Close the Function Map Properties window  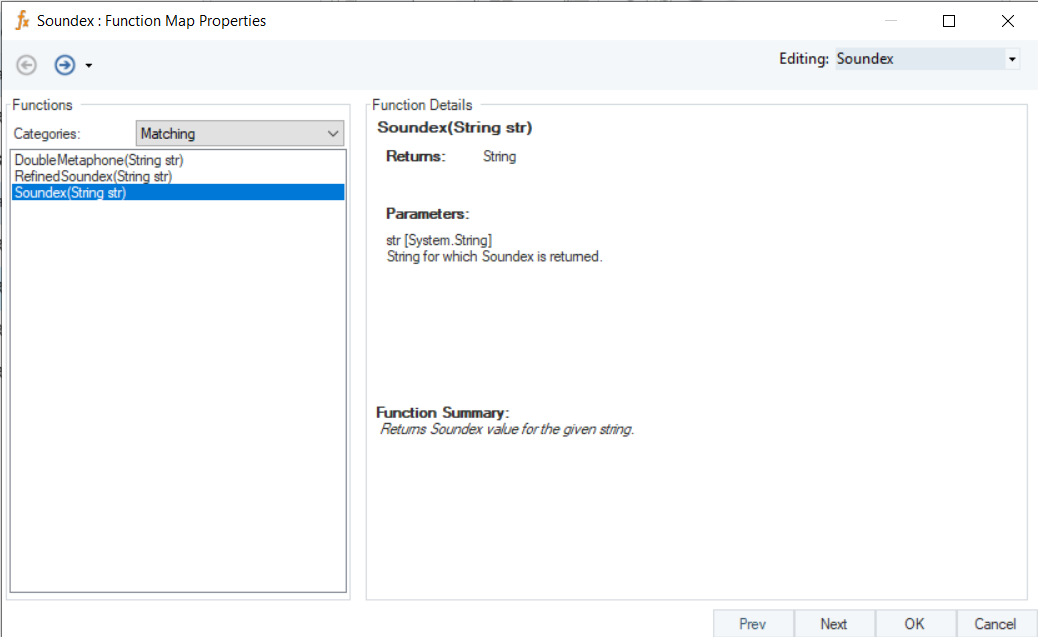(x=1007, y=21)
